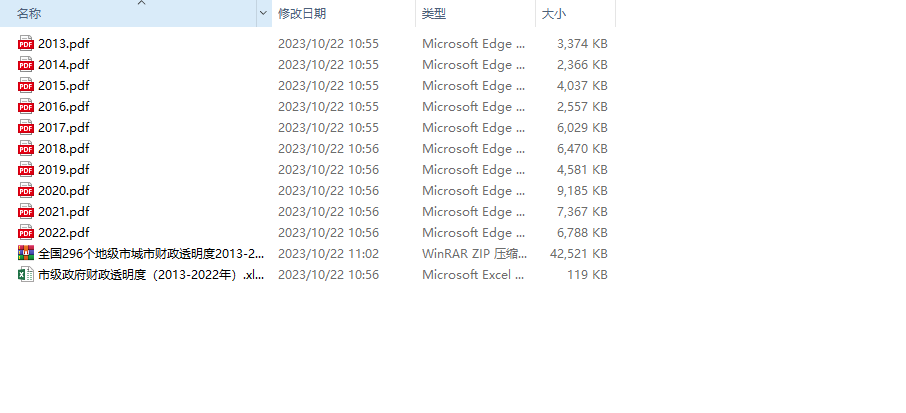Select the file named 2014.pdf

coord(64,64)
